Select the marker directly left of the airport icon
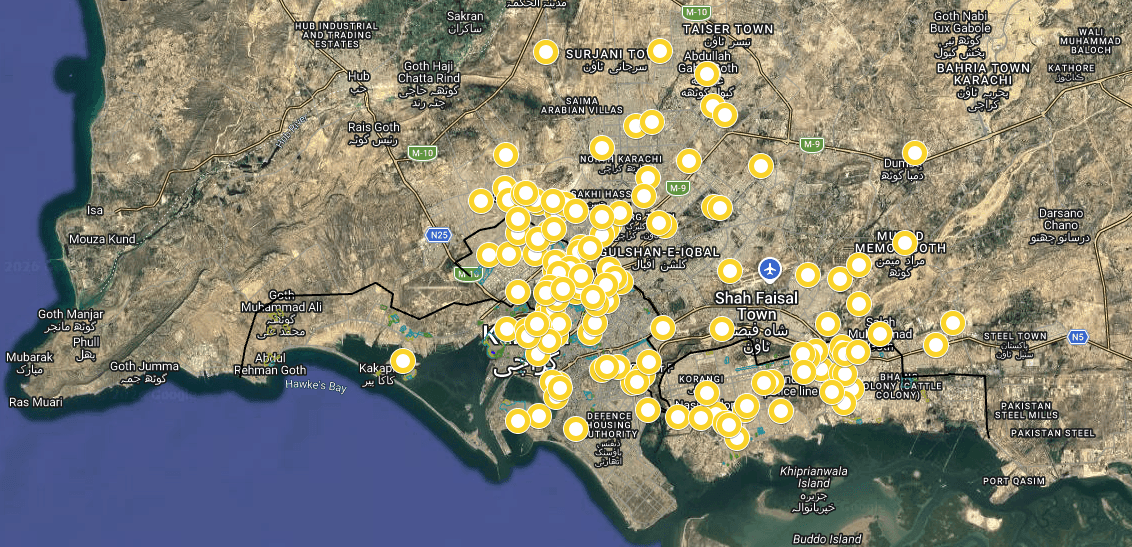 [x=730, y=271]
